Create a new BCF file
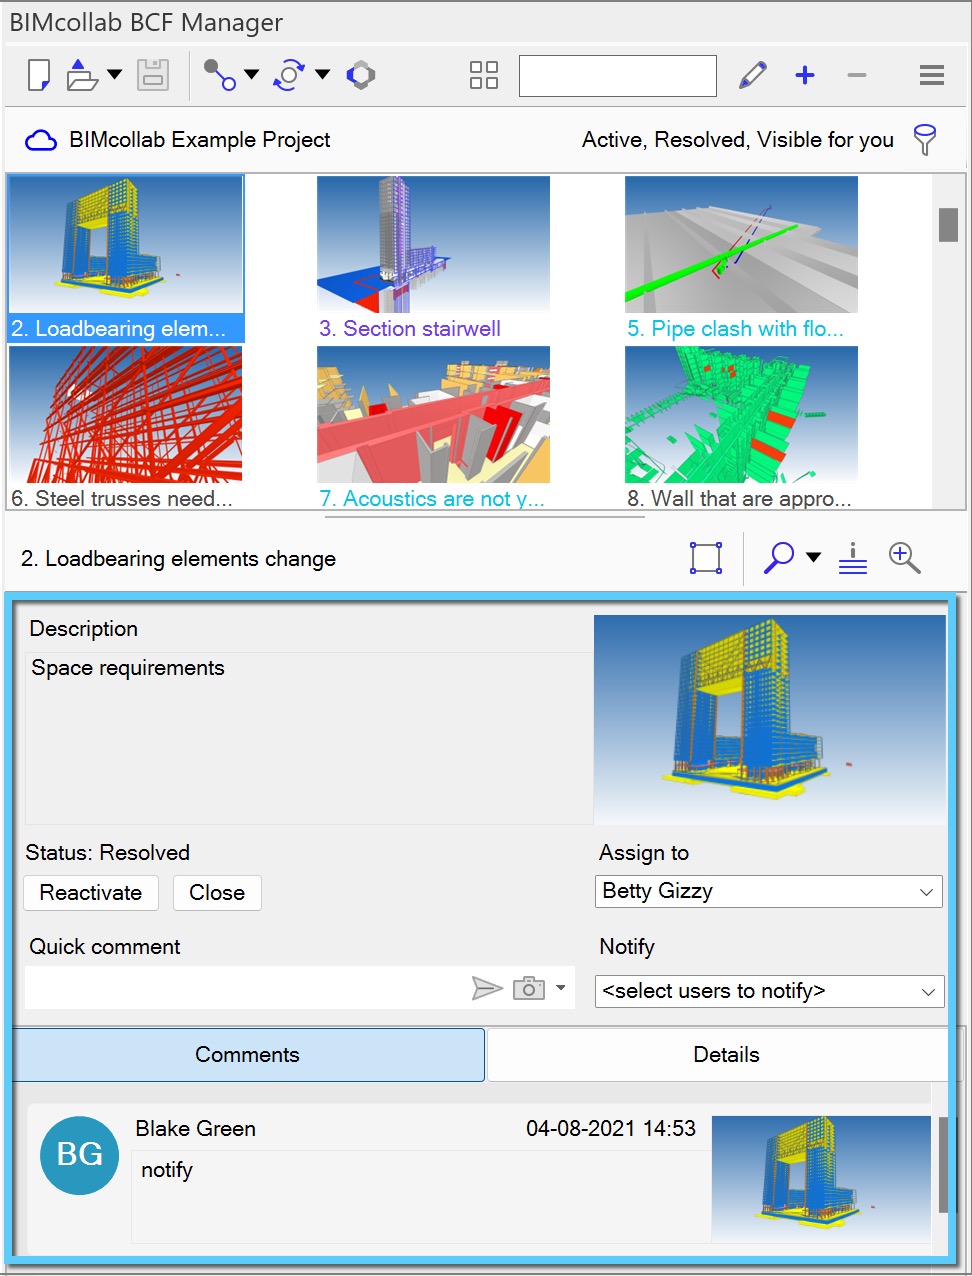Image resolution: width=972 pixels, height=1276 pixels. (x=38, y=75)
